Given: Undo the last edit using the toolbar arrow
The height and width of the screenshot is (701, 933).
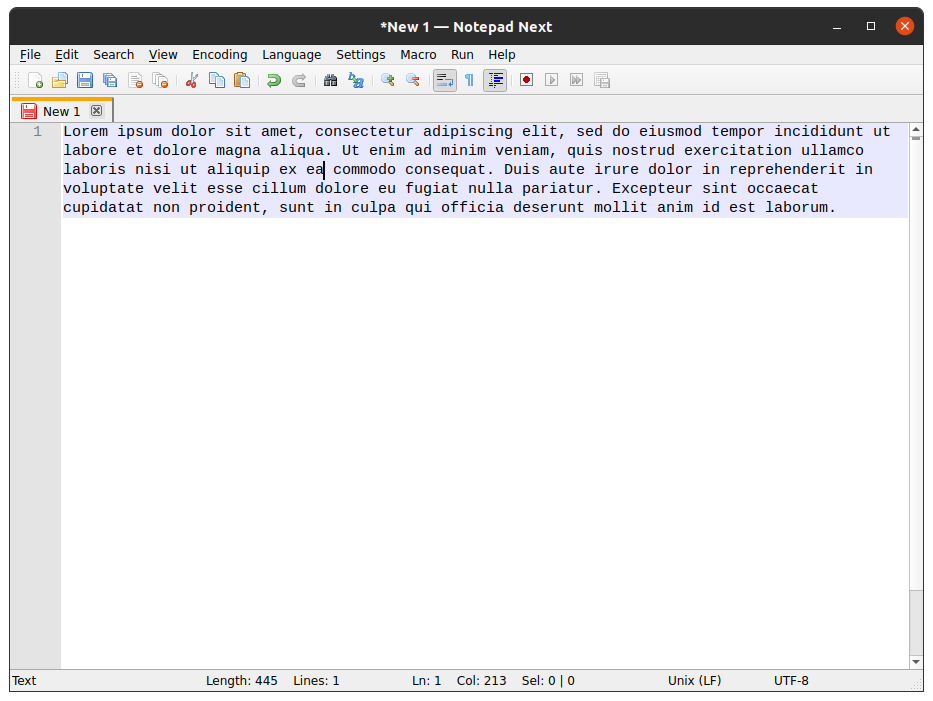Looking at the screenshot, I should click(274, 80).
